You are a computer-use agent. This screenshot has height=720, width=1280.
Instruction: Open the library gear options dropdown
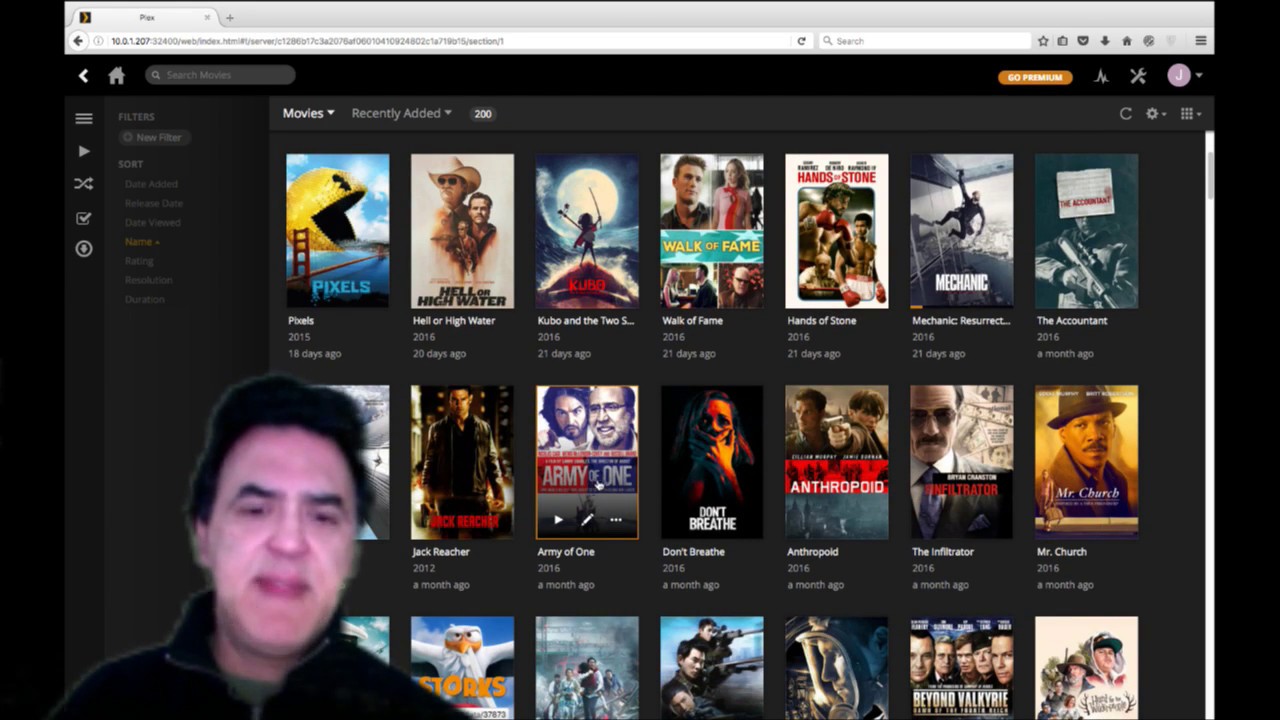[x=1155, y=114]
